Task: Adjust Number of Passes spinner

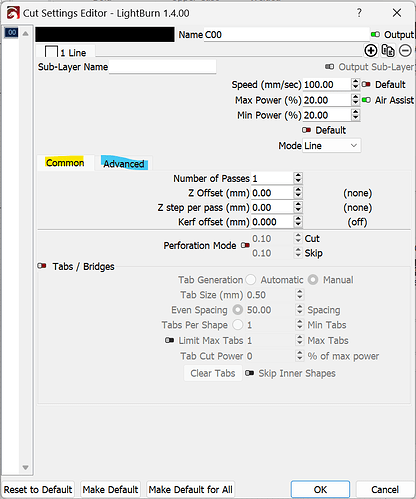Action: click(x=298, y=178)
